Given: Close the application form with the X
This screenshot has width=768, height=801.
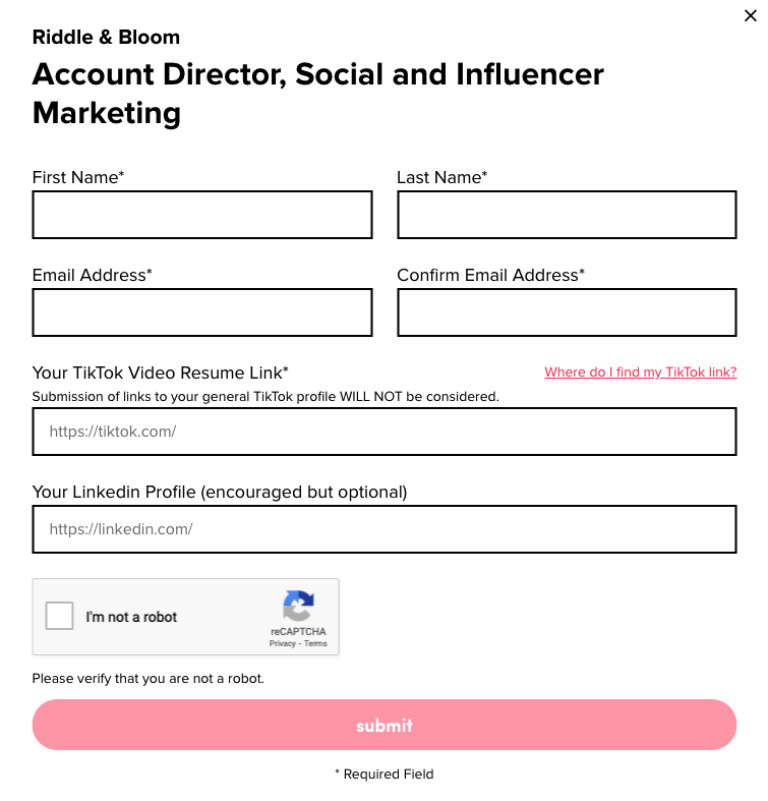Looking at the screenshot, I should pos(750,16).
